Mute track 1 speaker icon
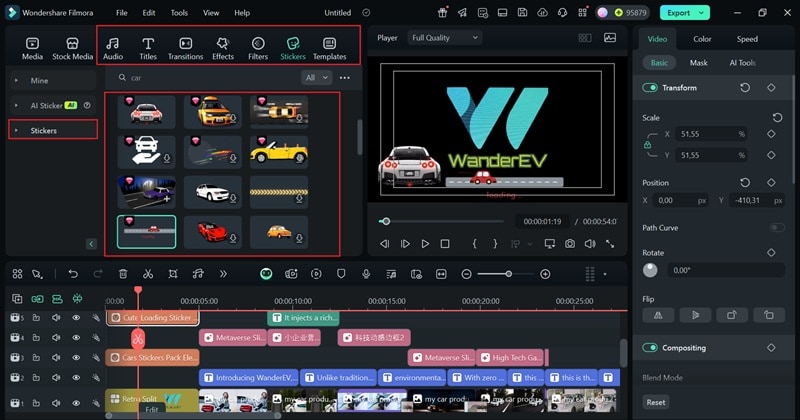Screen dimensions: 800x420 (x=56, y=403)
